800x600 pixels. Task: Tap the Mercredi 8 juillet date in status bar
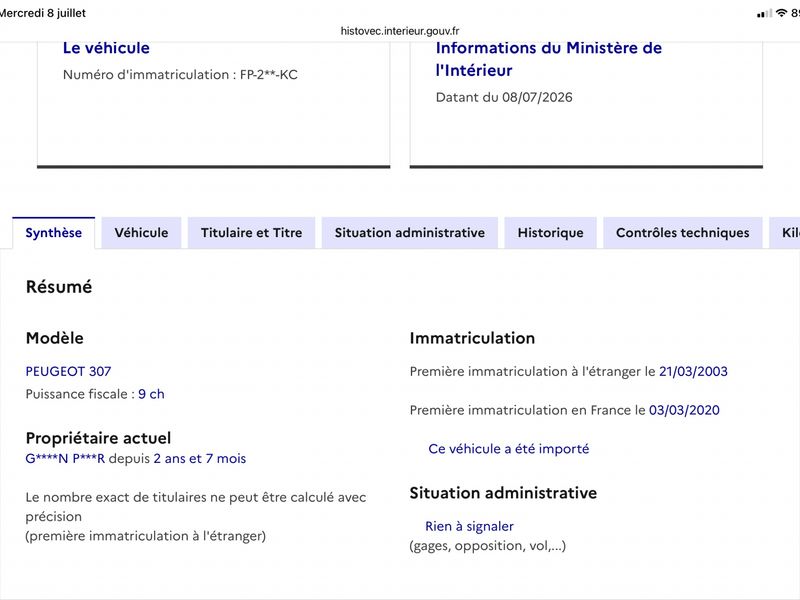[x=43, y=13]
